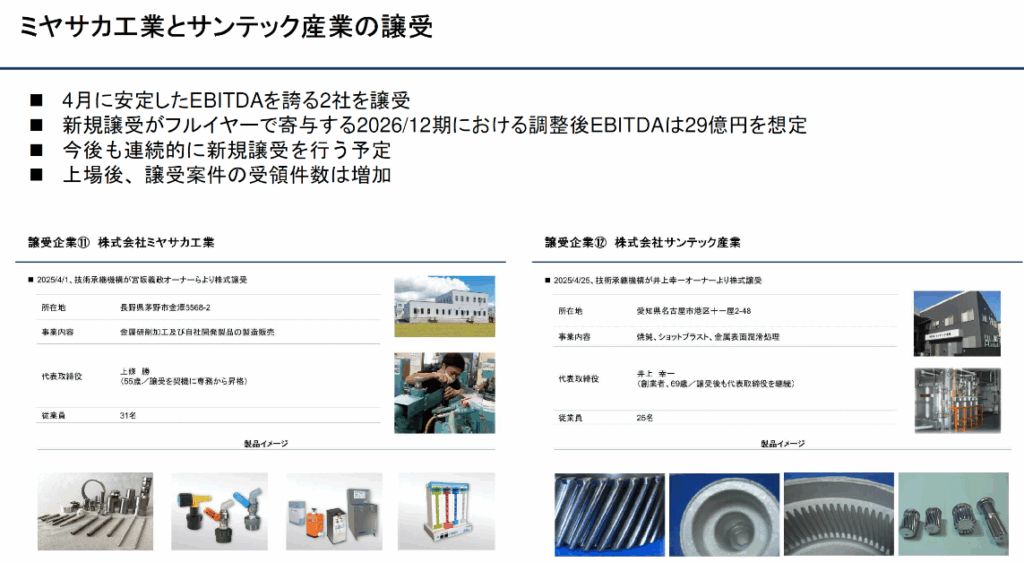This screenshot has width=1024, height=563.
Task: Select the product image of orange and gray machines
Action: point(334,511)
